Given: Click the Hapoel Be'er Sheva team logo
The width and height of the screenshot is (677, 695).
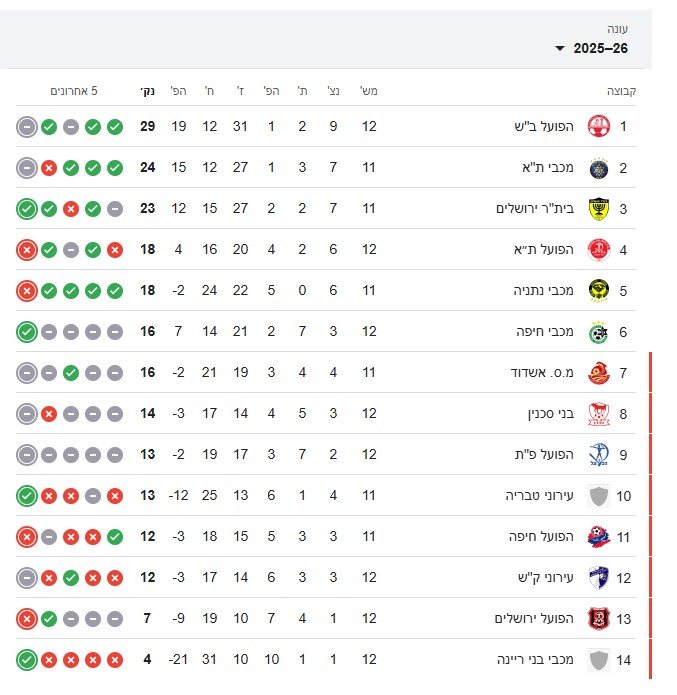Looking at the screenshot, I should (x=599, y=127).
